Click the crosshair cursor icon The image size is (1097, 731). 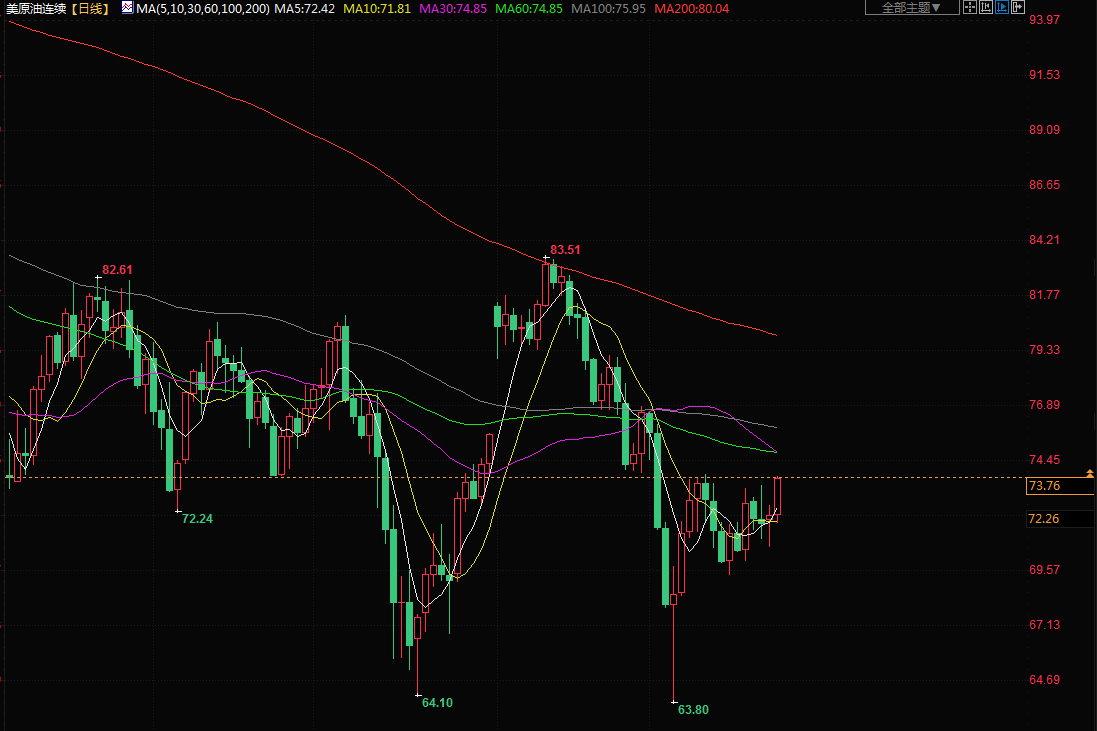pyautogui.click(x=969, y=8)
